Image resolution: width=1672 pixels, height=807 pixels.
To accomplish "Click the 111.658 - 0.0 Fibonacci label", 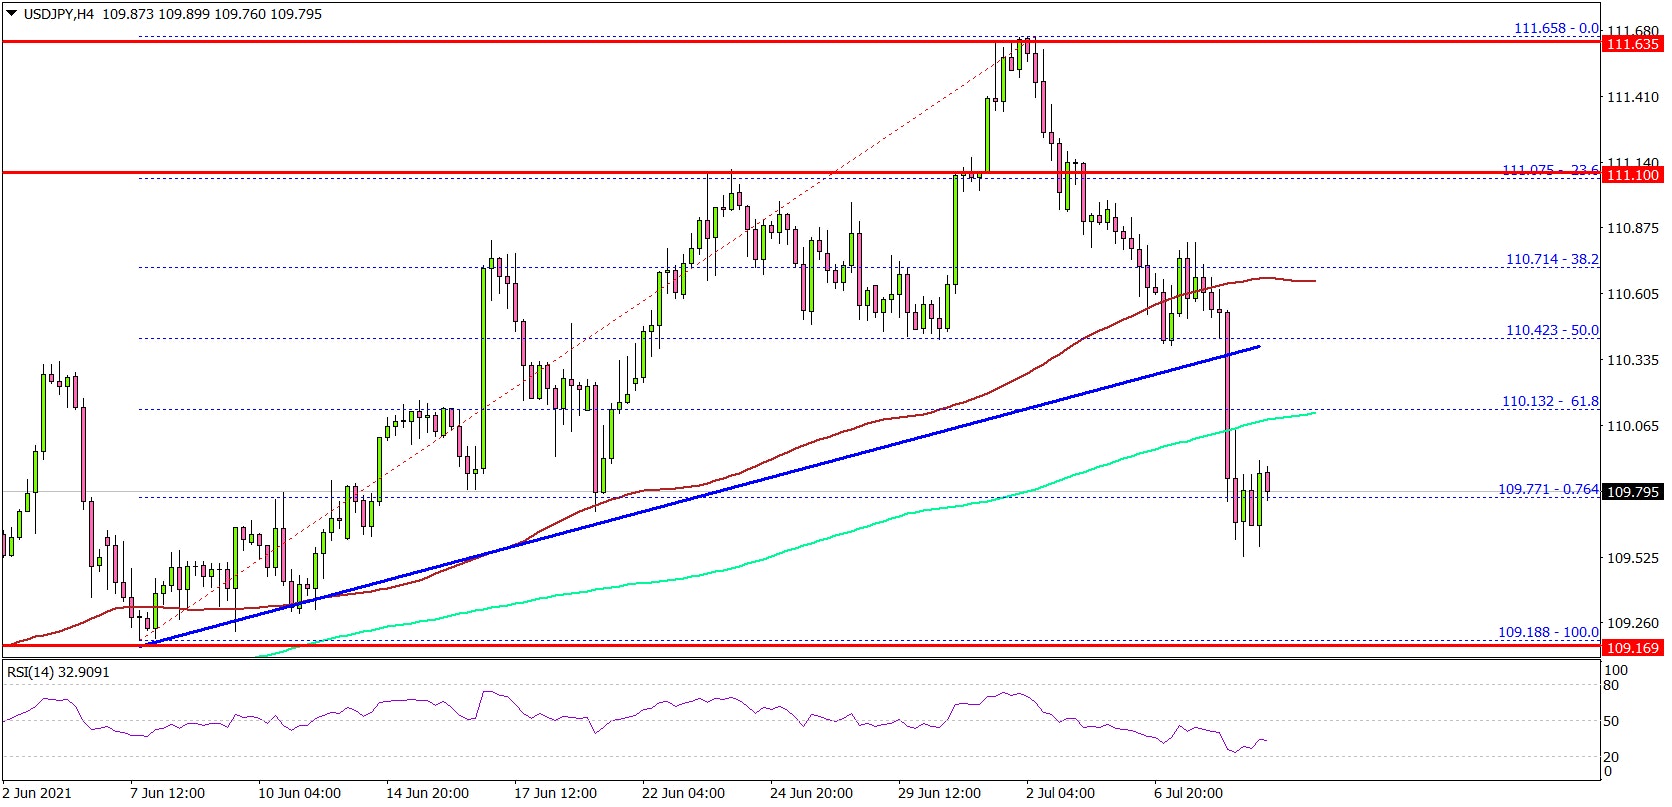I will coord(1555,28).
